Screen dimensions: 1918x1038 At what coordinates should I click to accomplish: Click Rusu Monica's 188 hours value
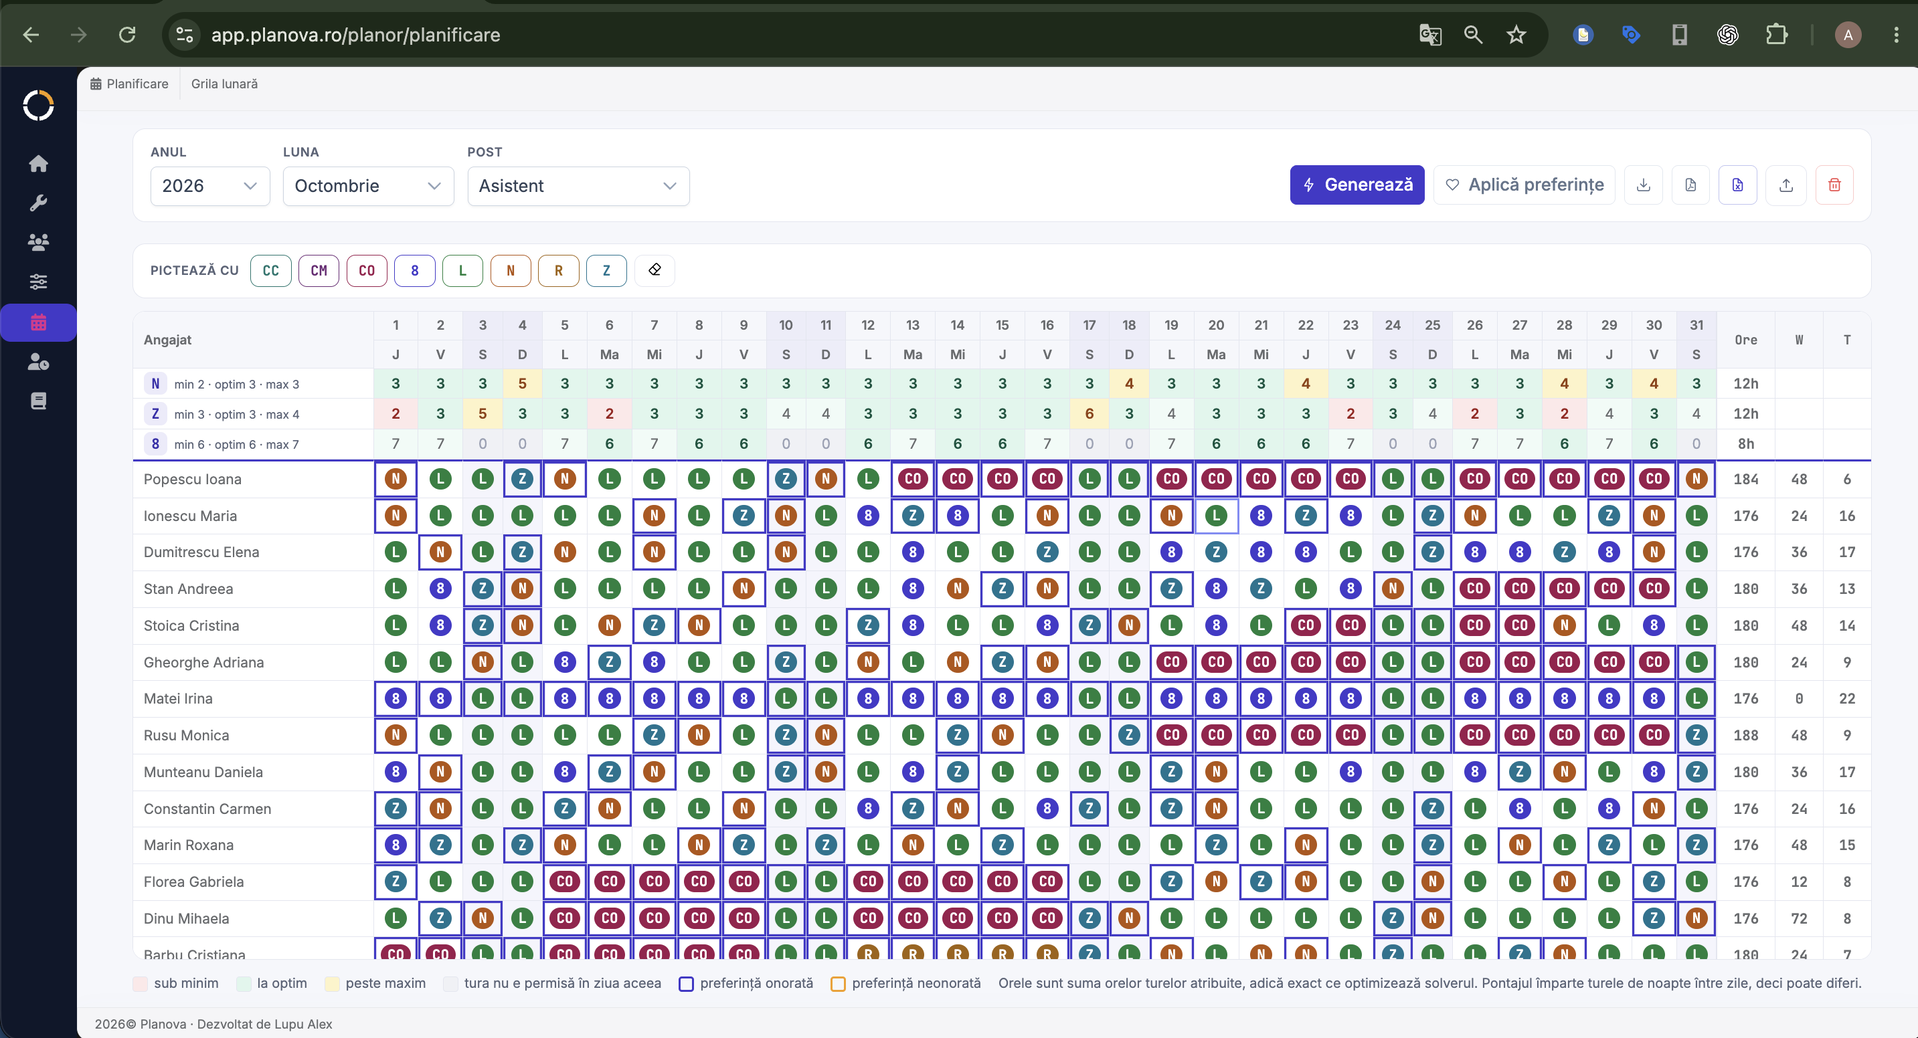(1746, 735)
